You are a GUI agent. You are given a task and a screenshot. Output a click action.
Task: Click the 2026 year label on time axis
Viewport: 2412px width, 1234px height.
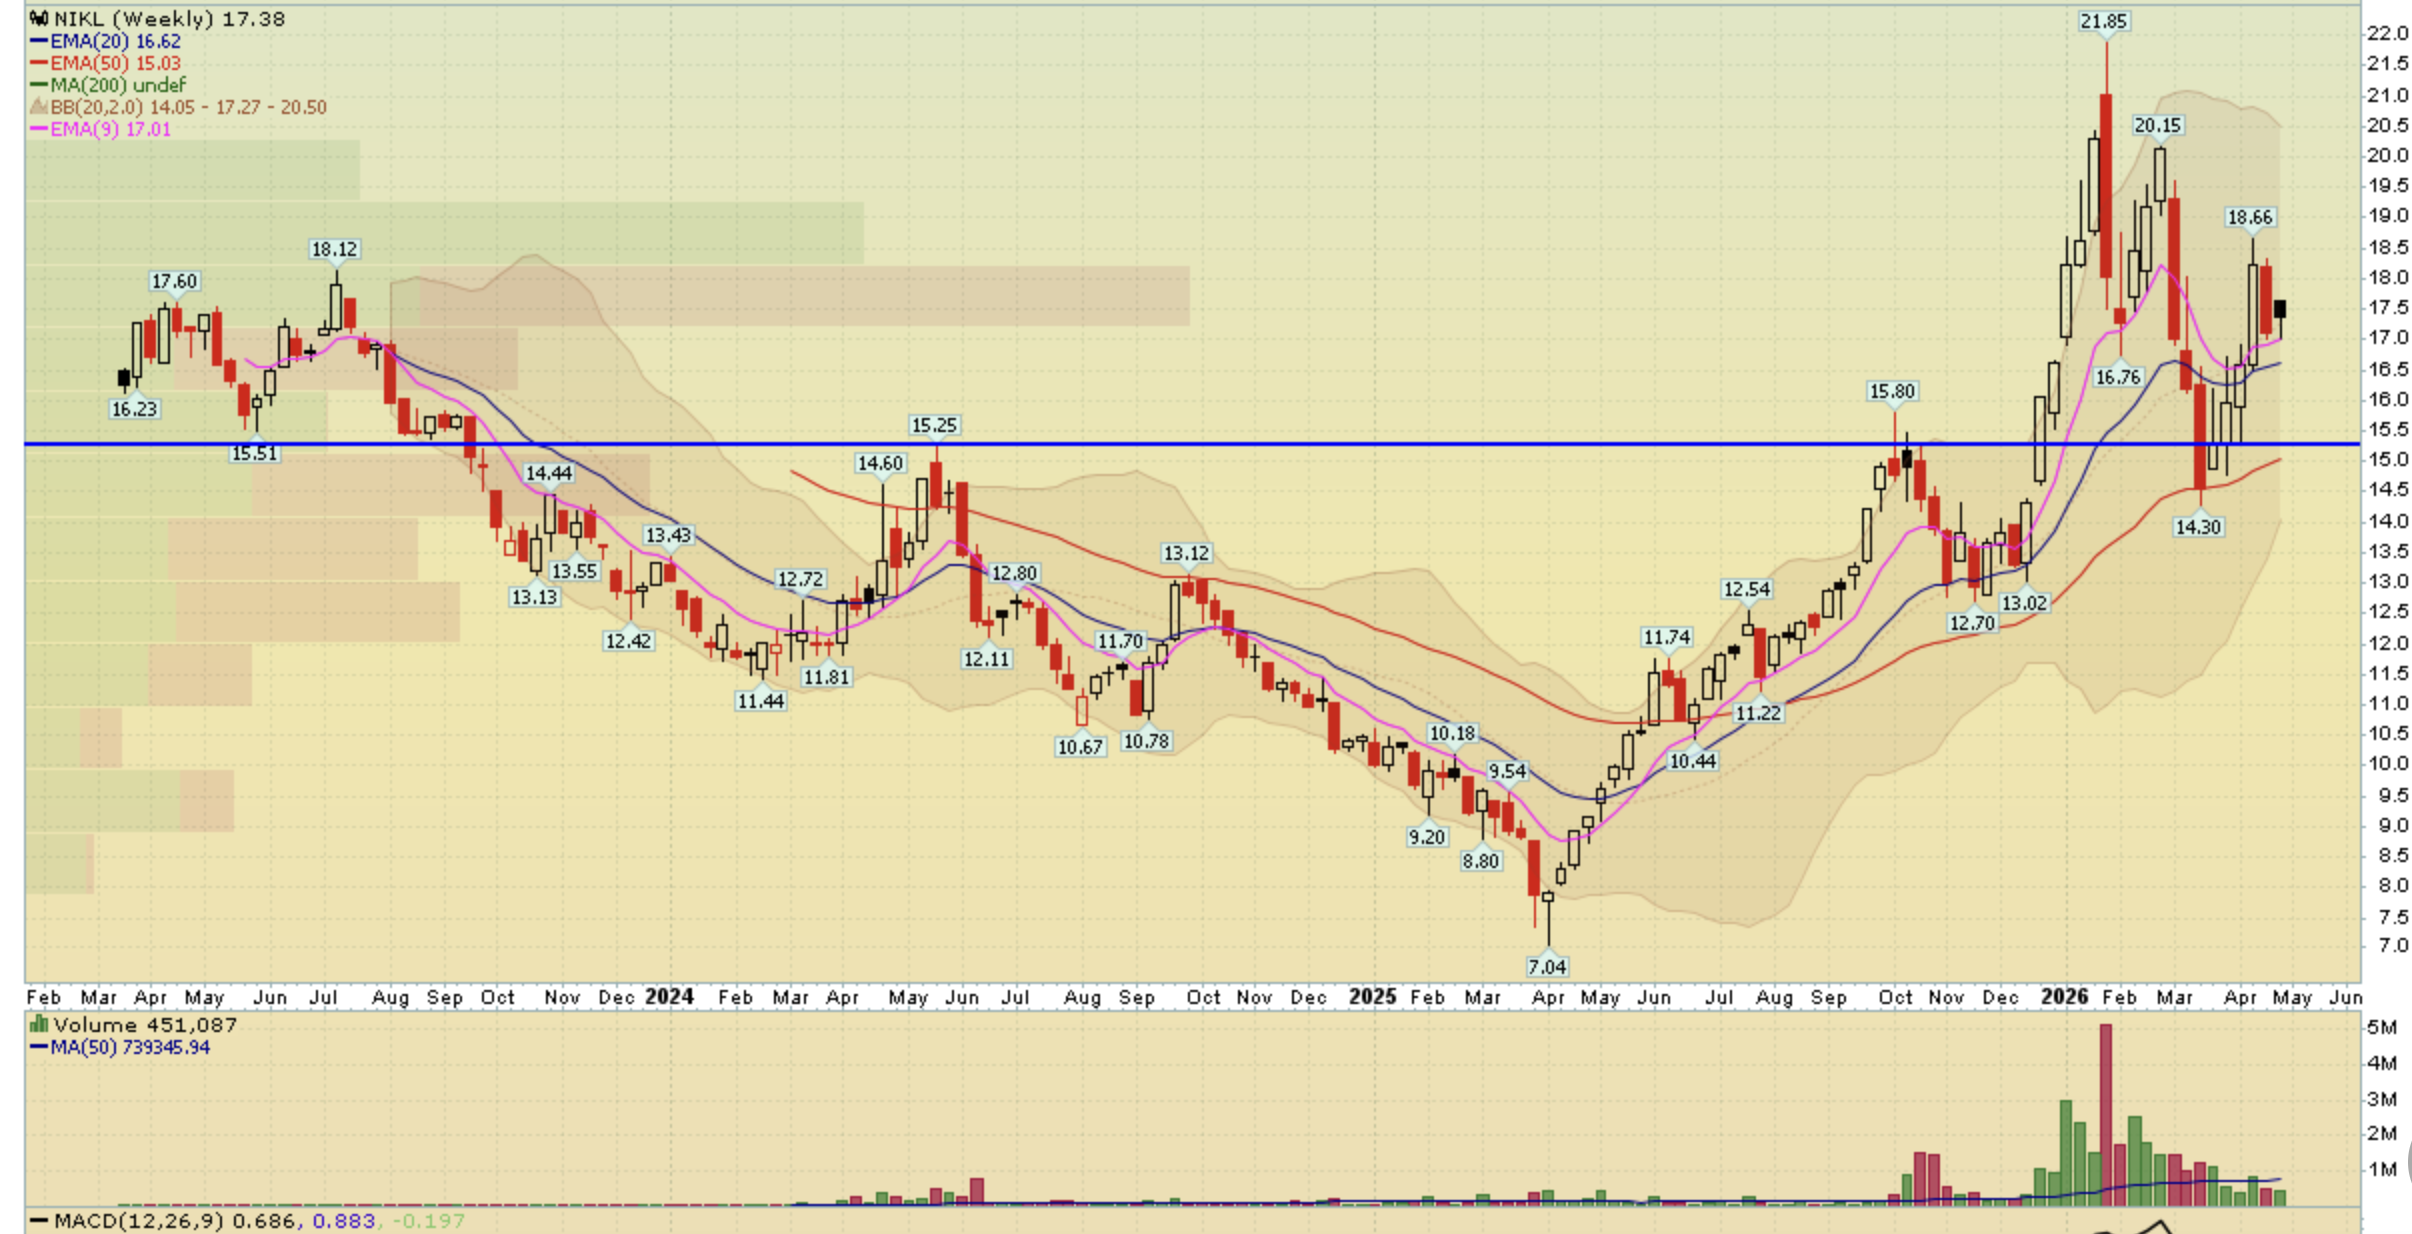(2064, 997)
